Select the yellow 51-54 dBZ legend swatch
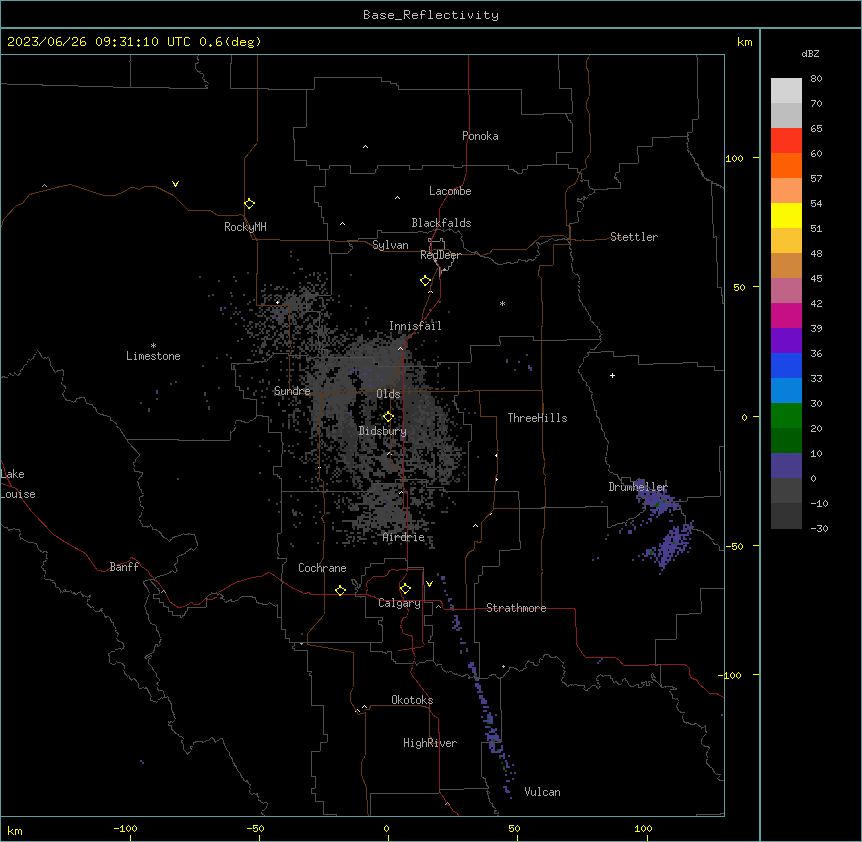This screenshot has width=862, height=842. tap(786, 215)
